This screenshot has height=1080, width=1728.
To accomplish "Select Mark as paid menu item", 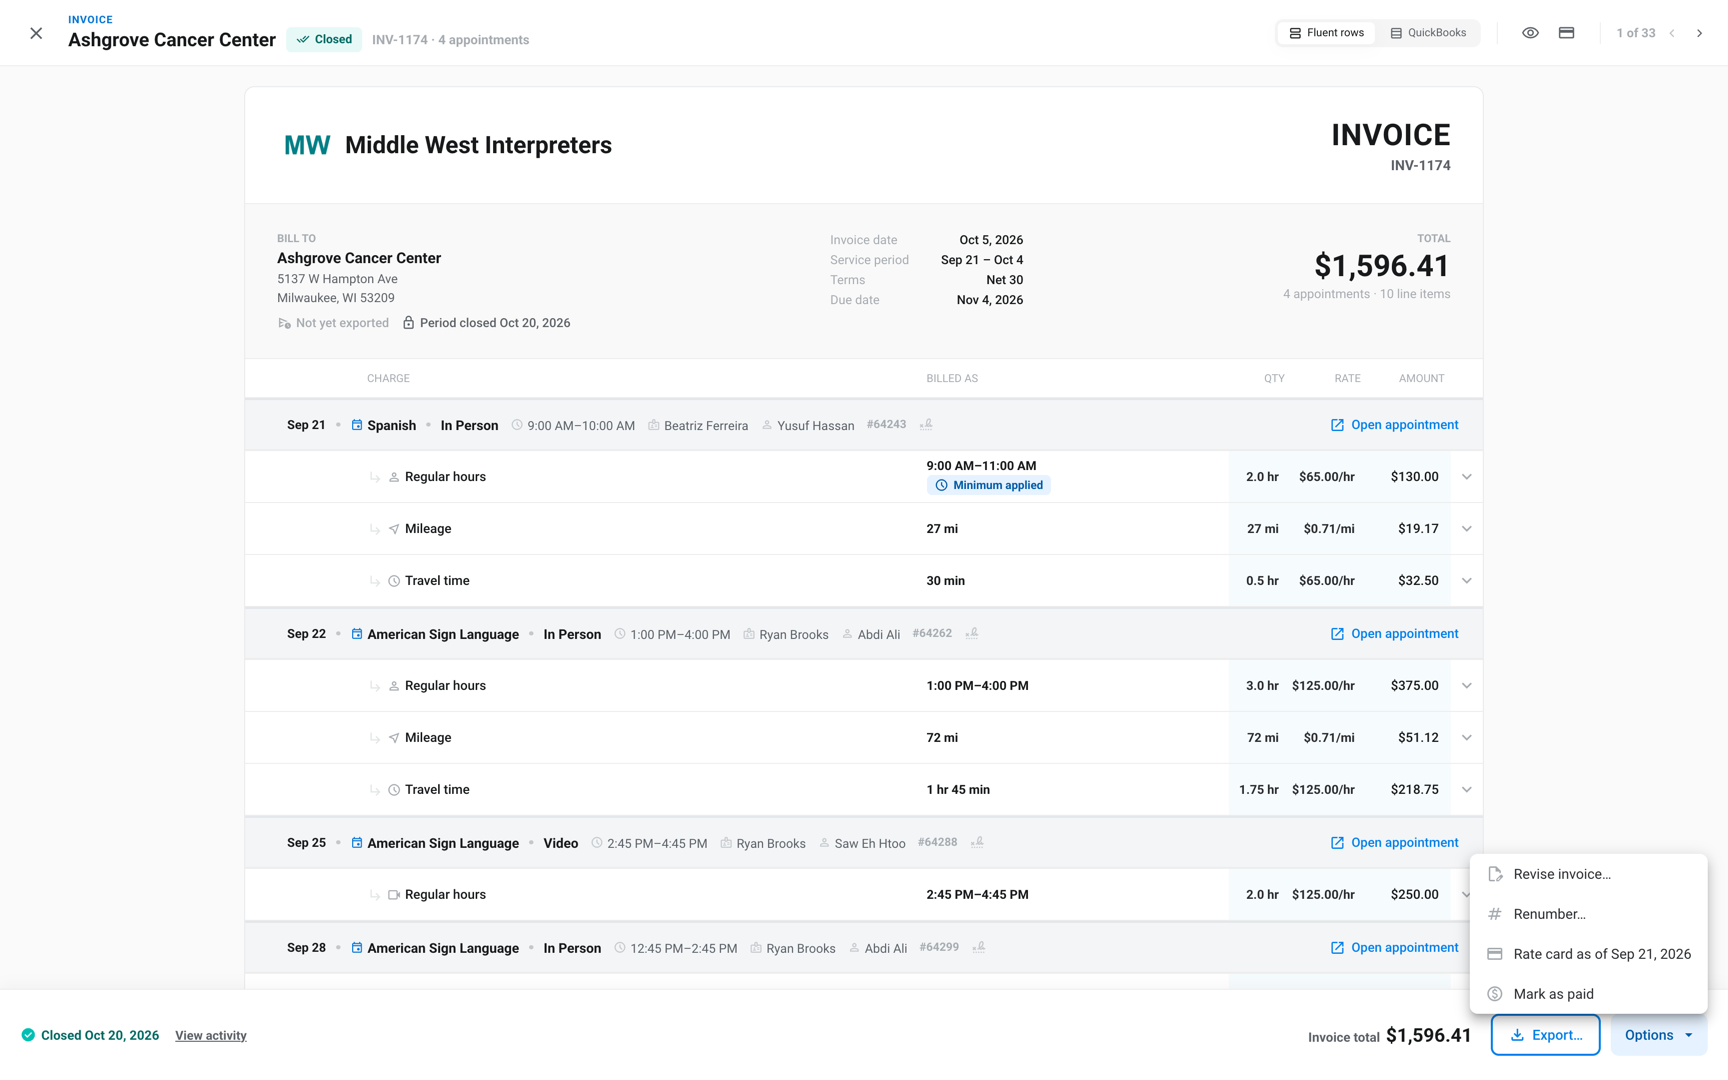I will click(1589, 994).
